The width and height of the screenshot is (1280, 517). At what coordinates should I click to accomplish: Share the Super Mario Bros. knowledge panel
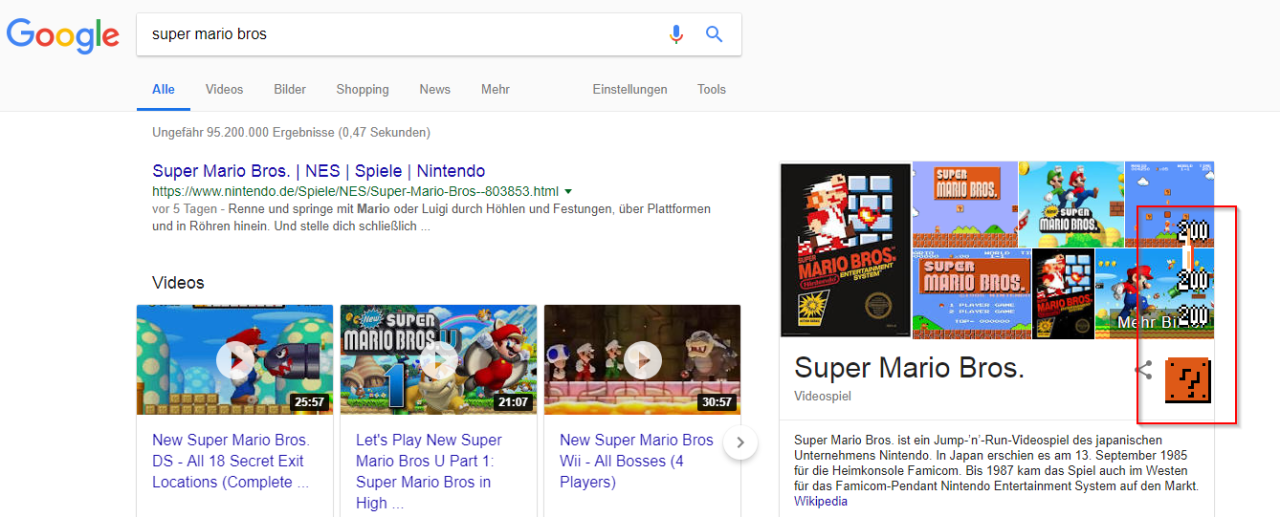click(x=1144, y=370)
